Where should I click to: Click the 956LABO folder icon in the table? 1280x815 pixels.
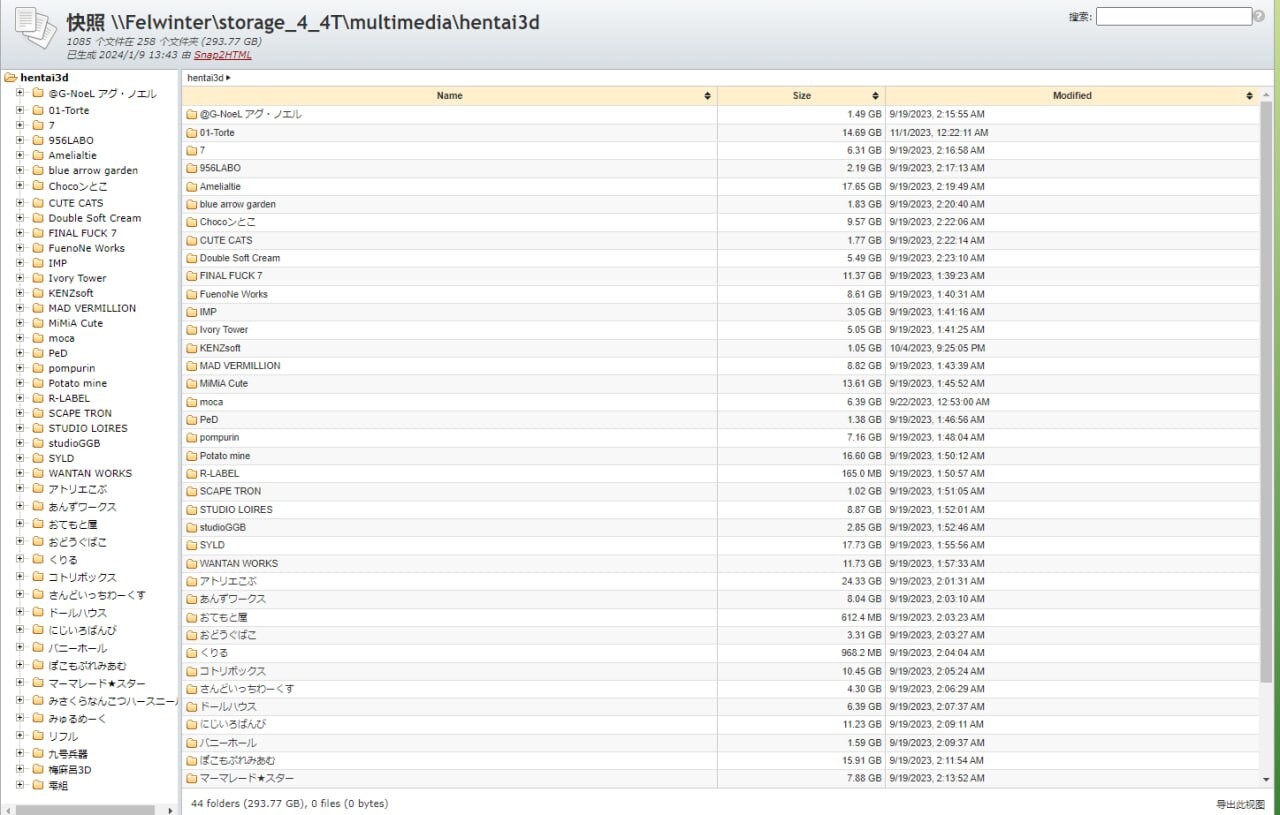click(192, 169)
